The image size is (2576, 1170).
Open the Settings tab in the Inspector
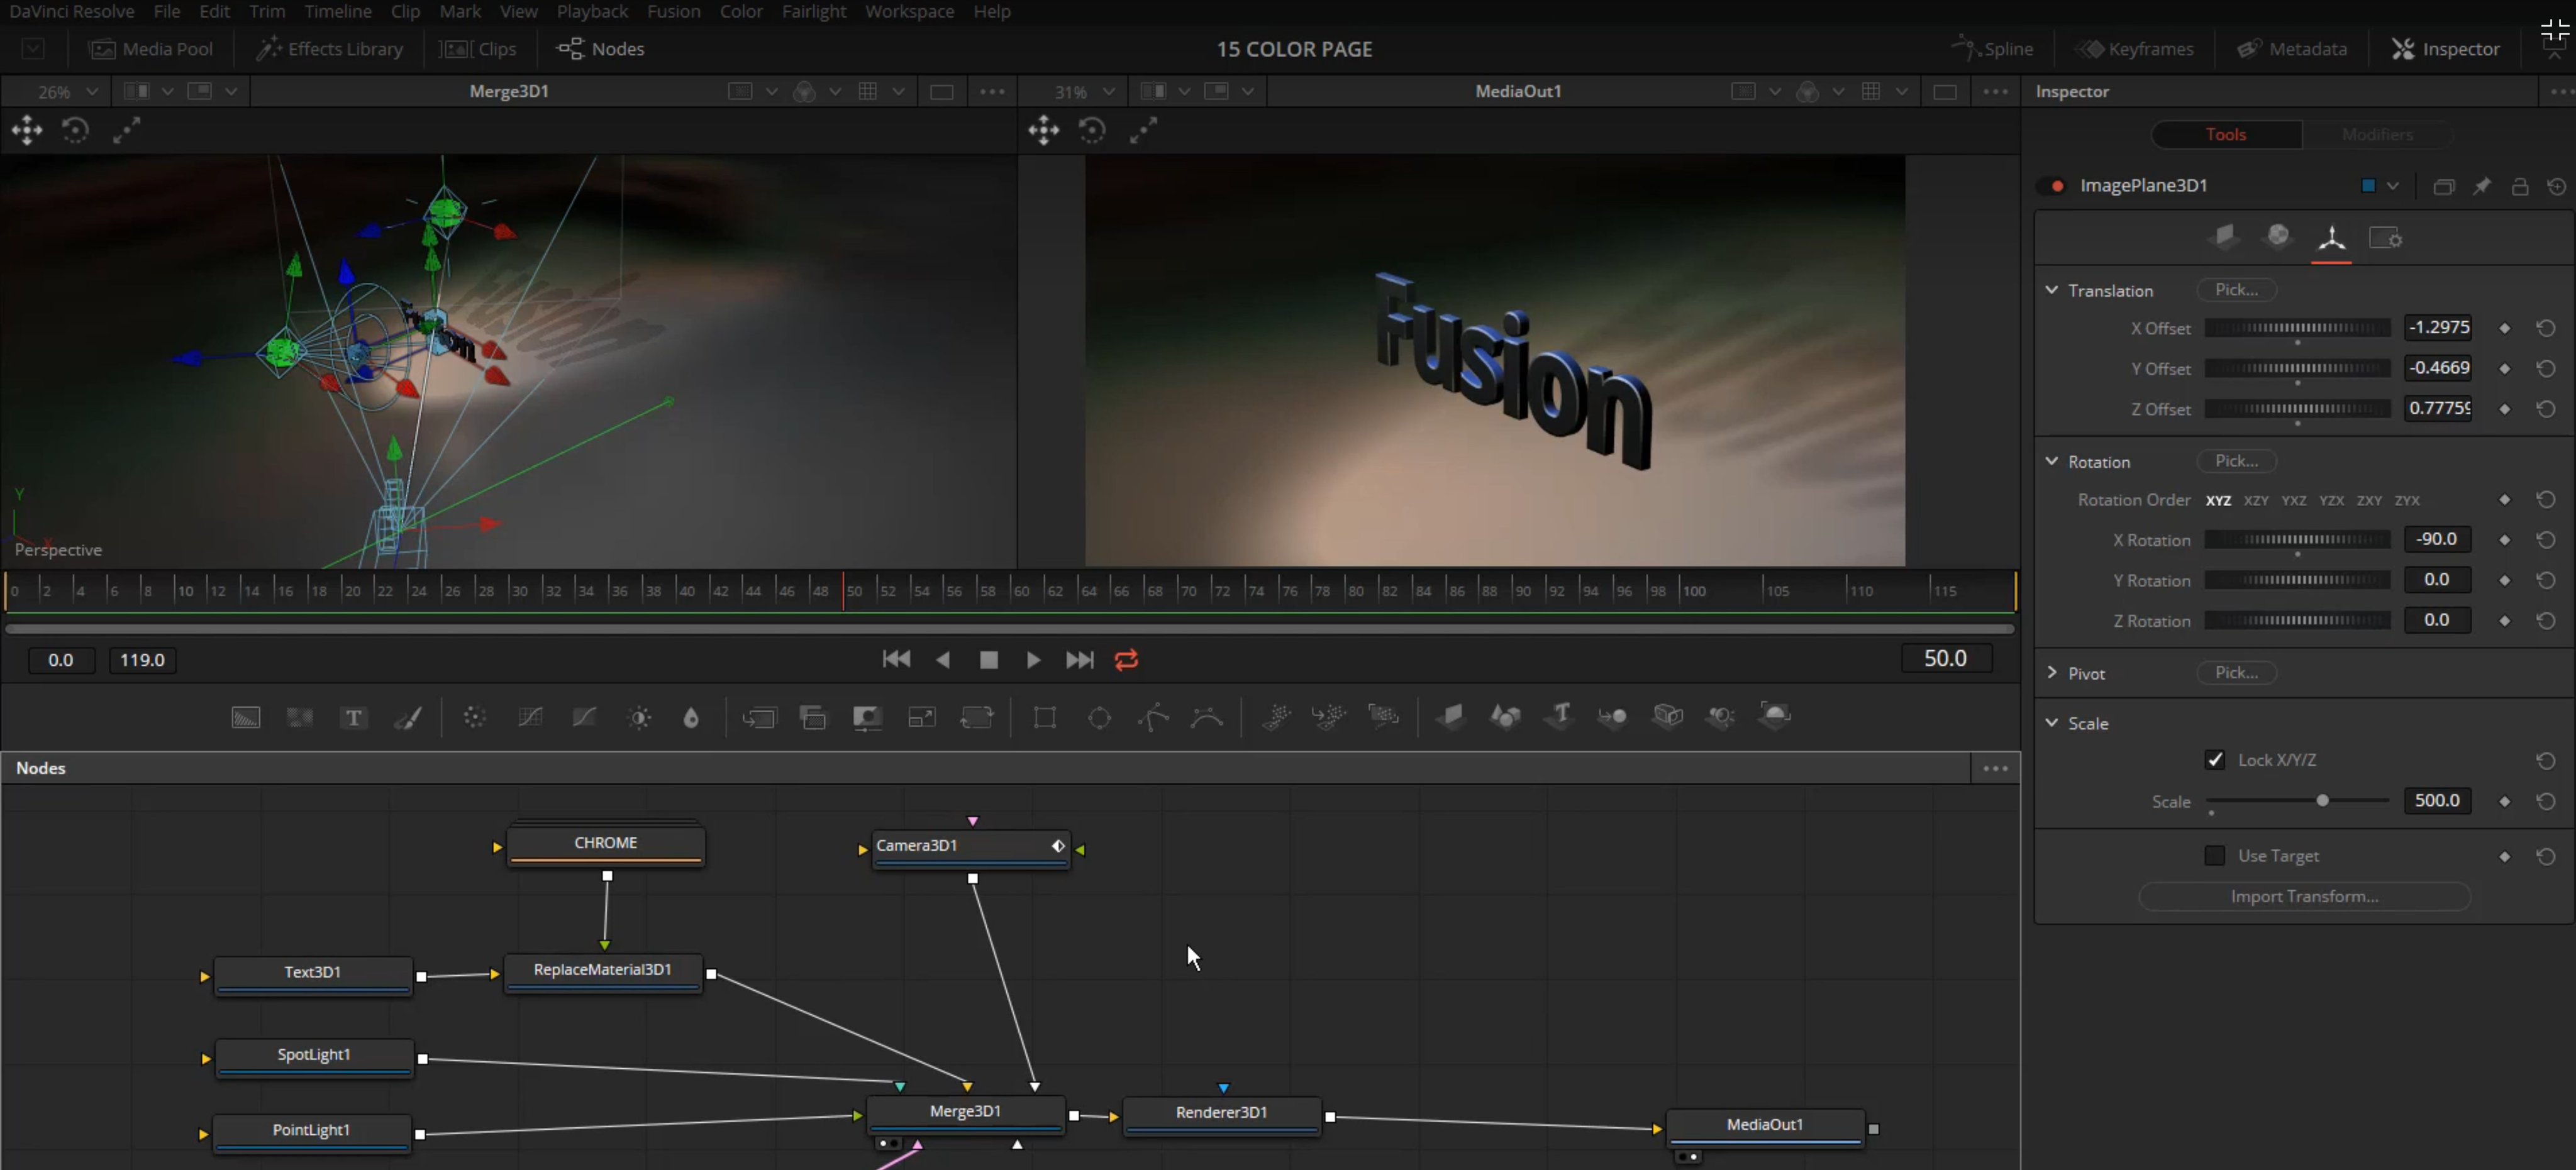2386,238
